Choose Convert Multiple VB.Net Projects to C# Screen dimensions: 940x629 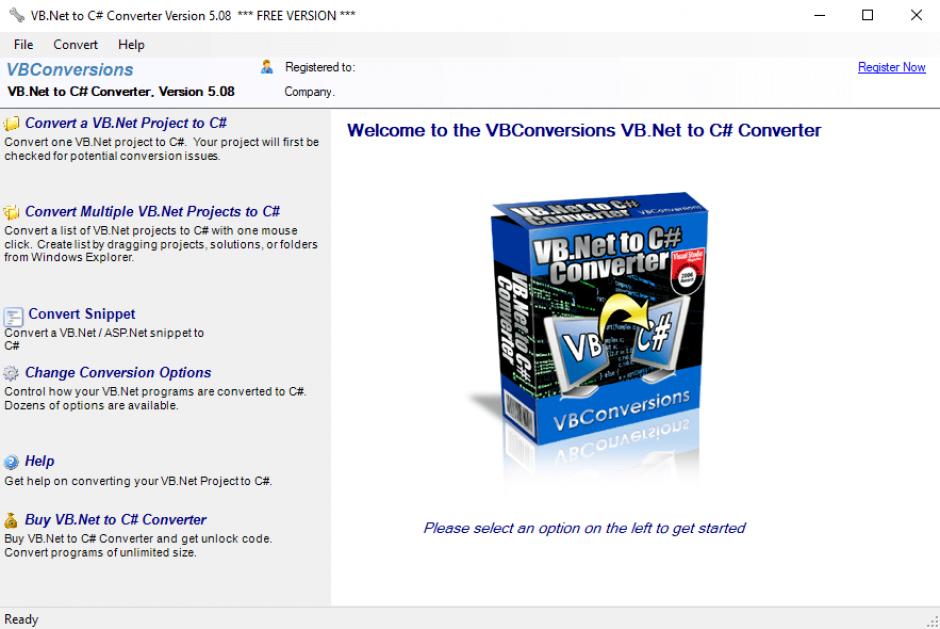(x=152, y=212)
